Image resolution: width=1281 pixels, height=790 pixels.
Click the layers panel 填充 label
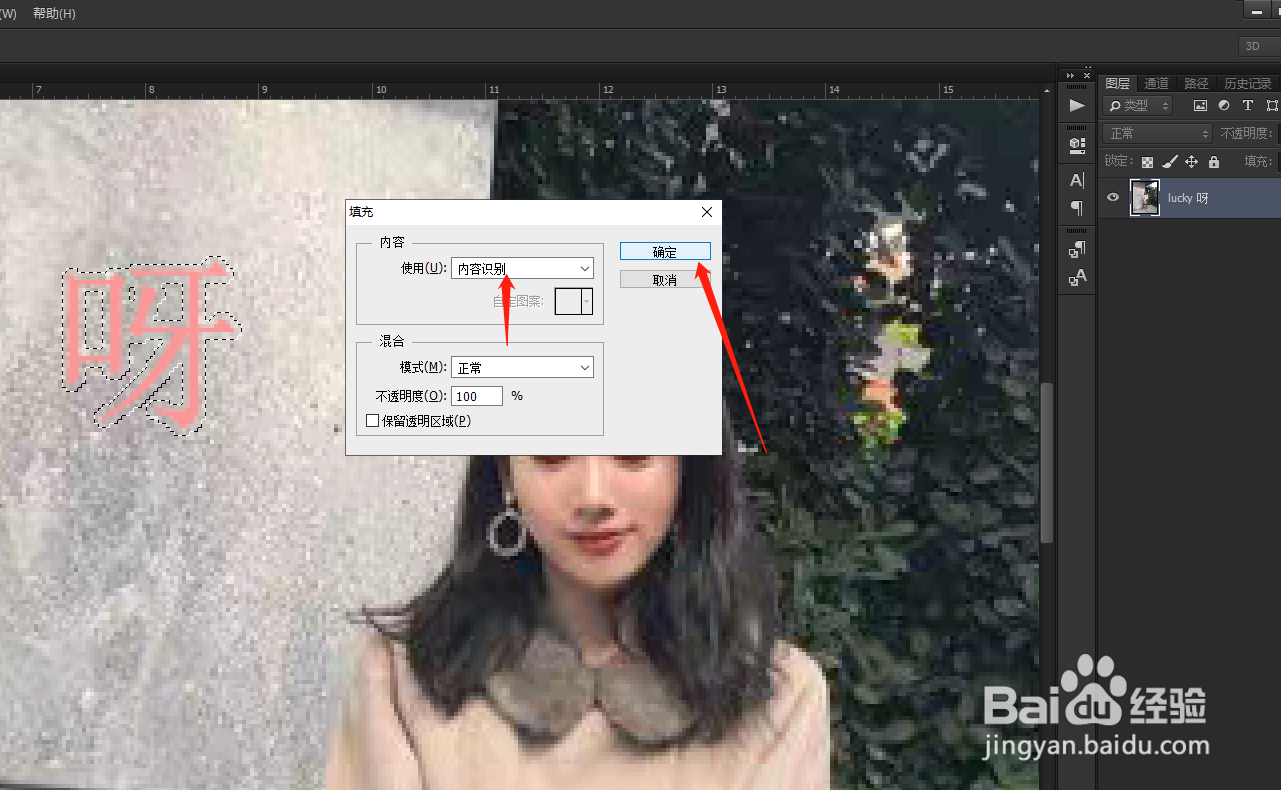1258,161
